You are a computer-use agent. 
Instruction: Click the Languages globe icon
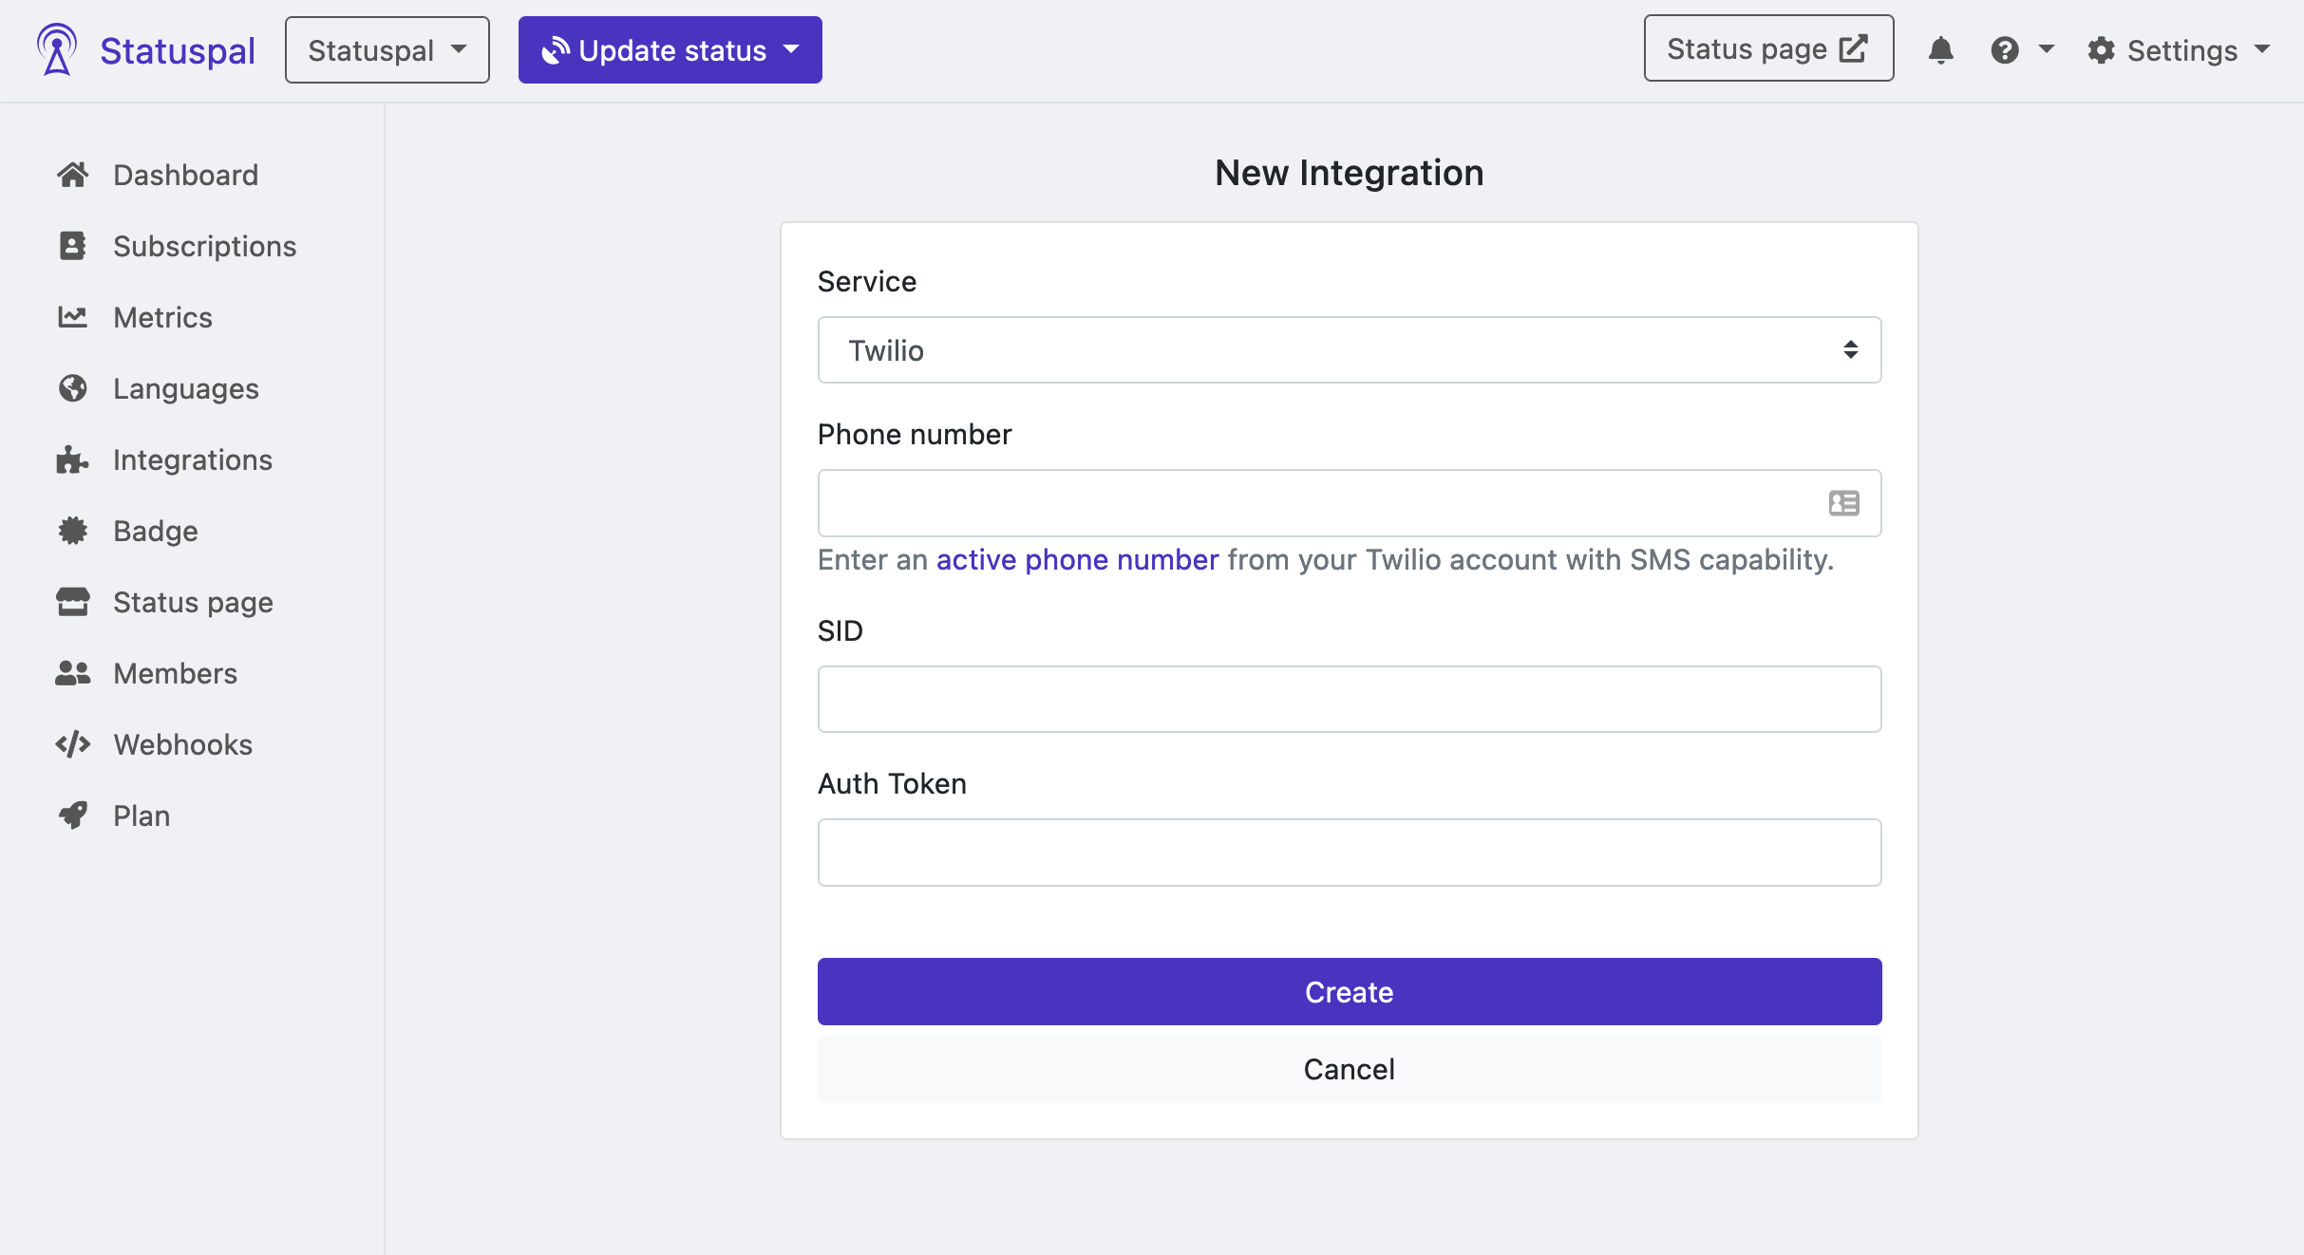[x=72, y=388]
